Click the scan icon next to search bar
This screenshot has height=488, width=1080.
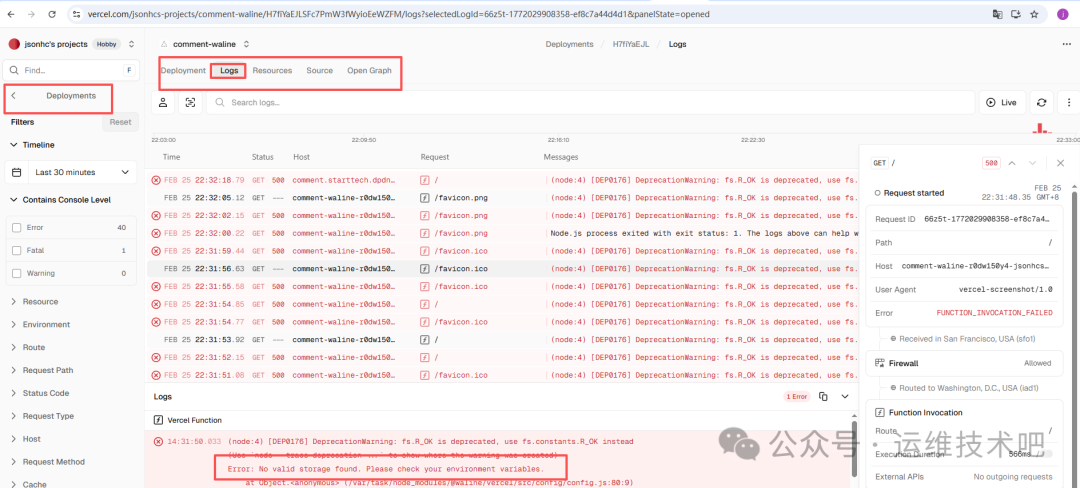(x=189, y=102)
